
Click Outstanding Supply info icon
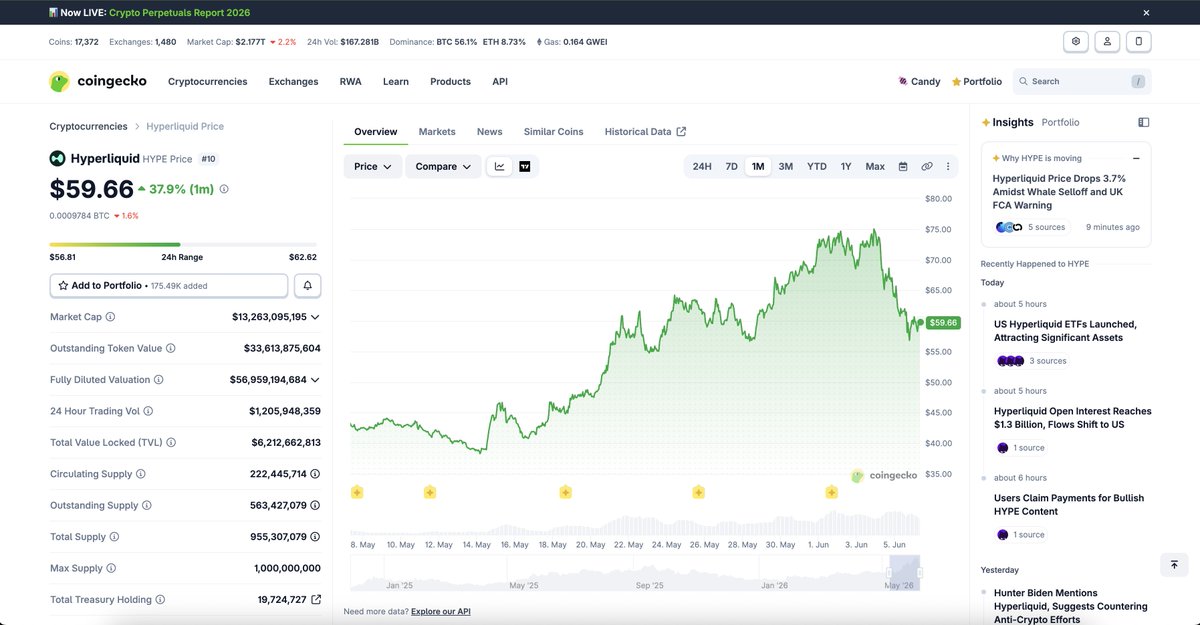click(147, 505)
